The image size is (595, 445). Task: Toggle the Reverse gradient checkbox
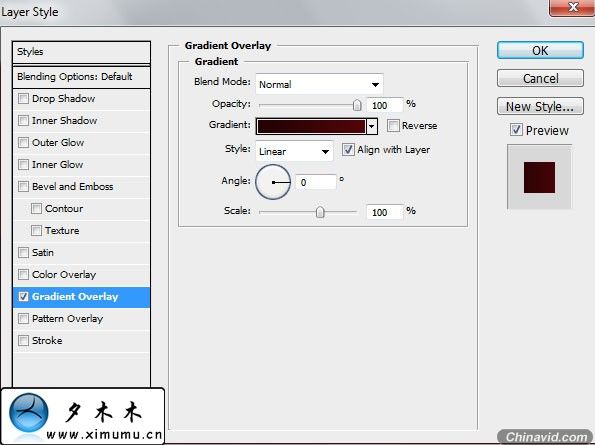tap(393, 126)
